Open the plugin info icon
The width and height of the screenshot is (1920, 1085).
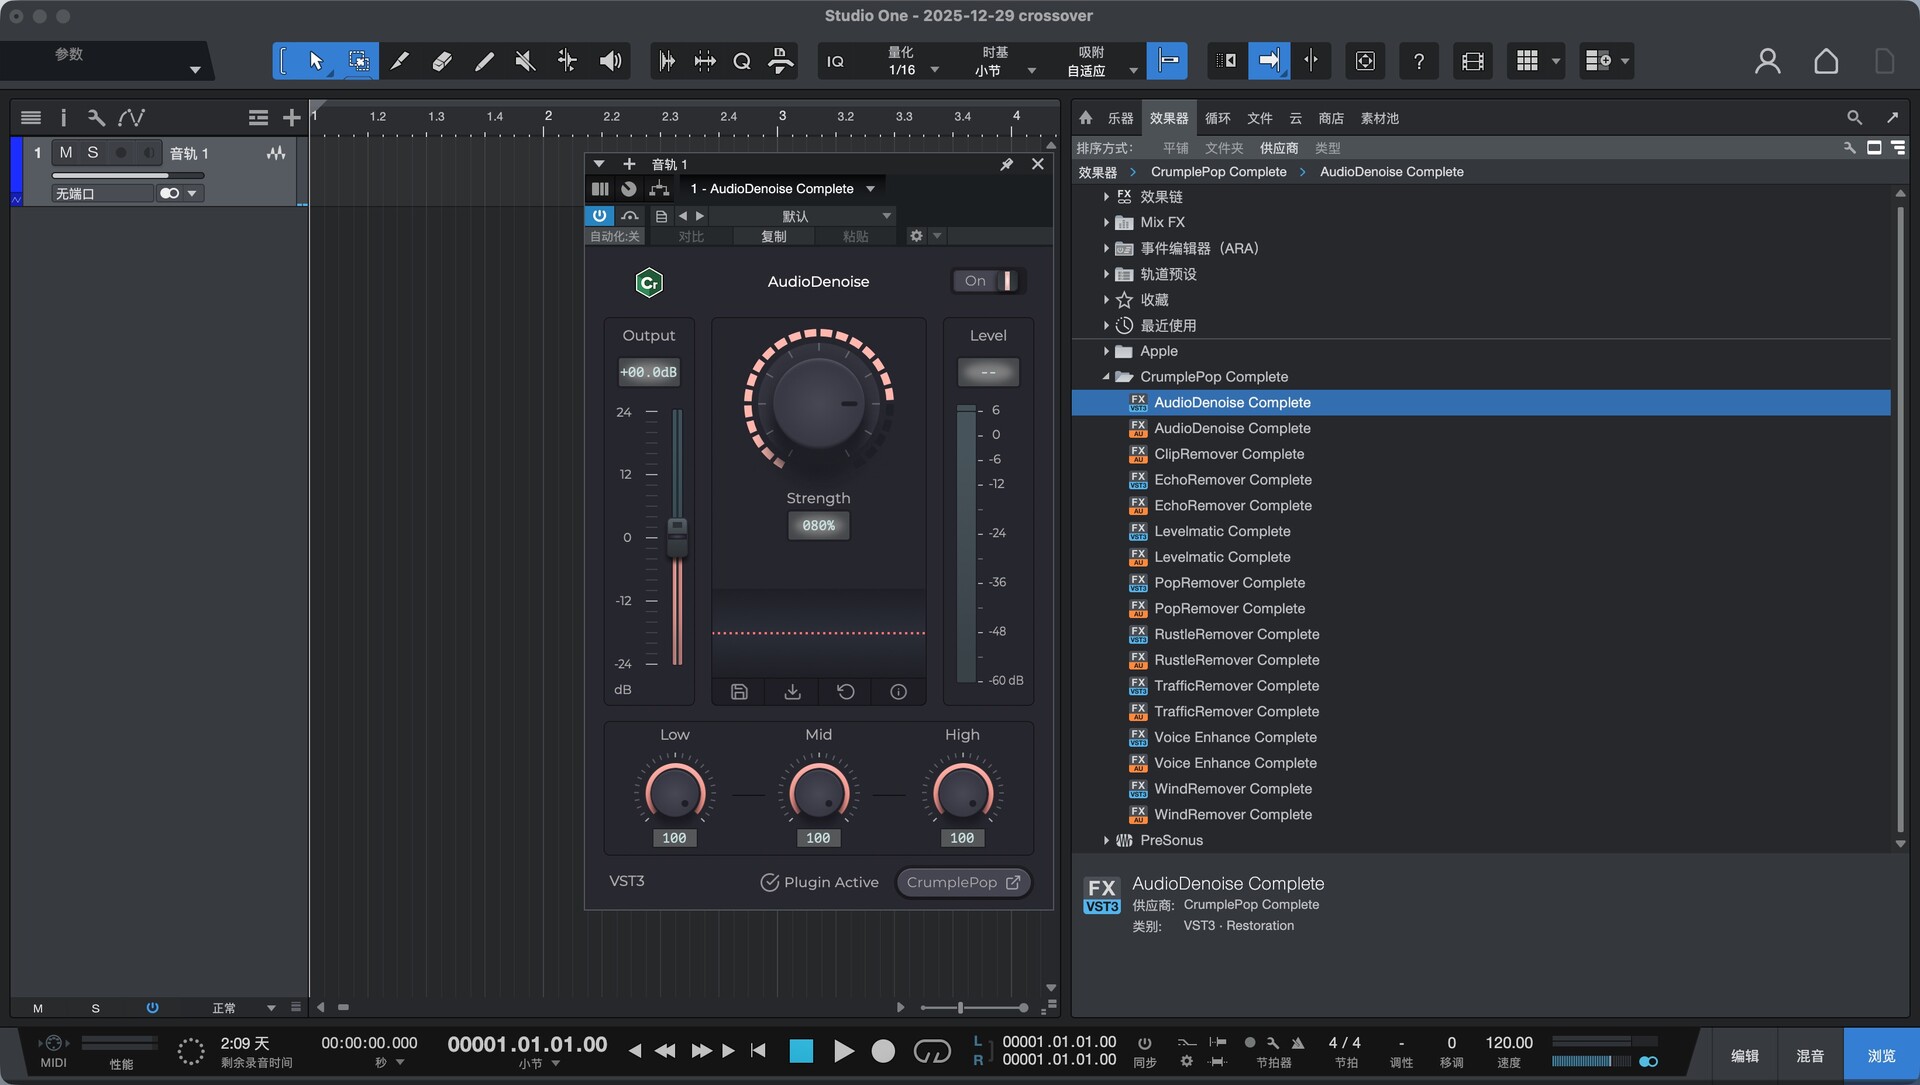pos(898,692)
